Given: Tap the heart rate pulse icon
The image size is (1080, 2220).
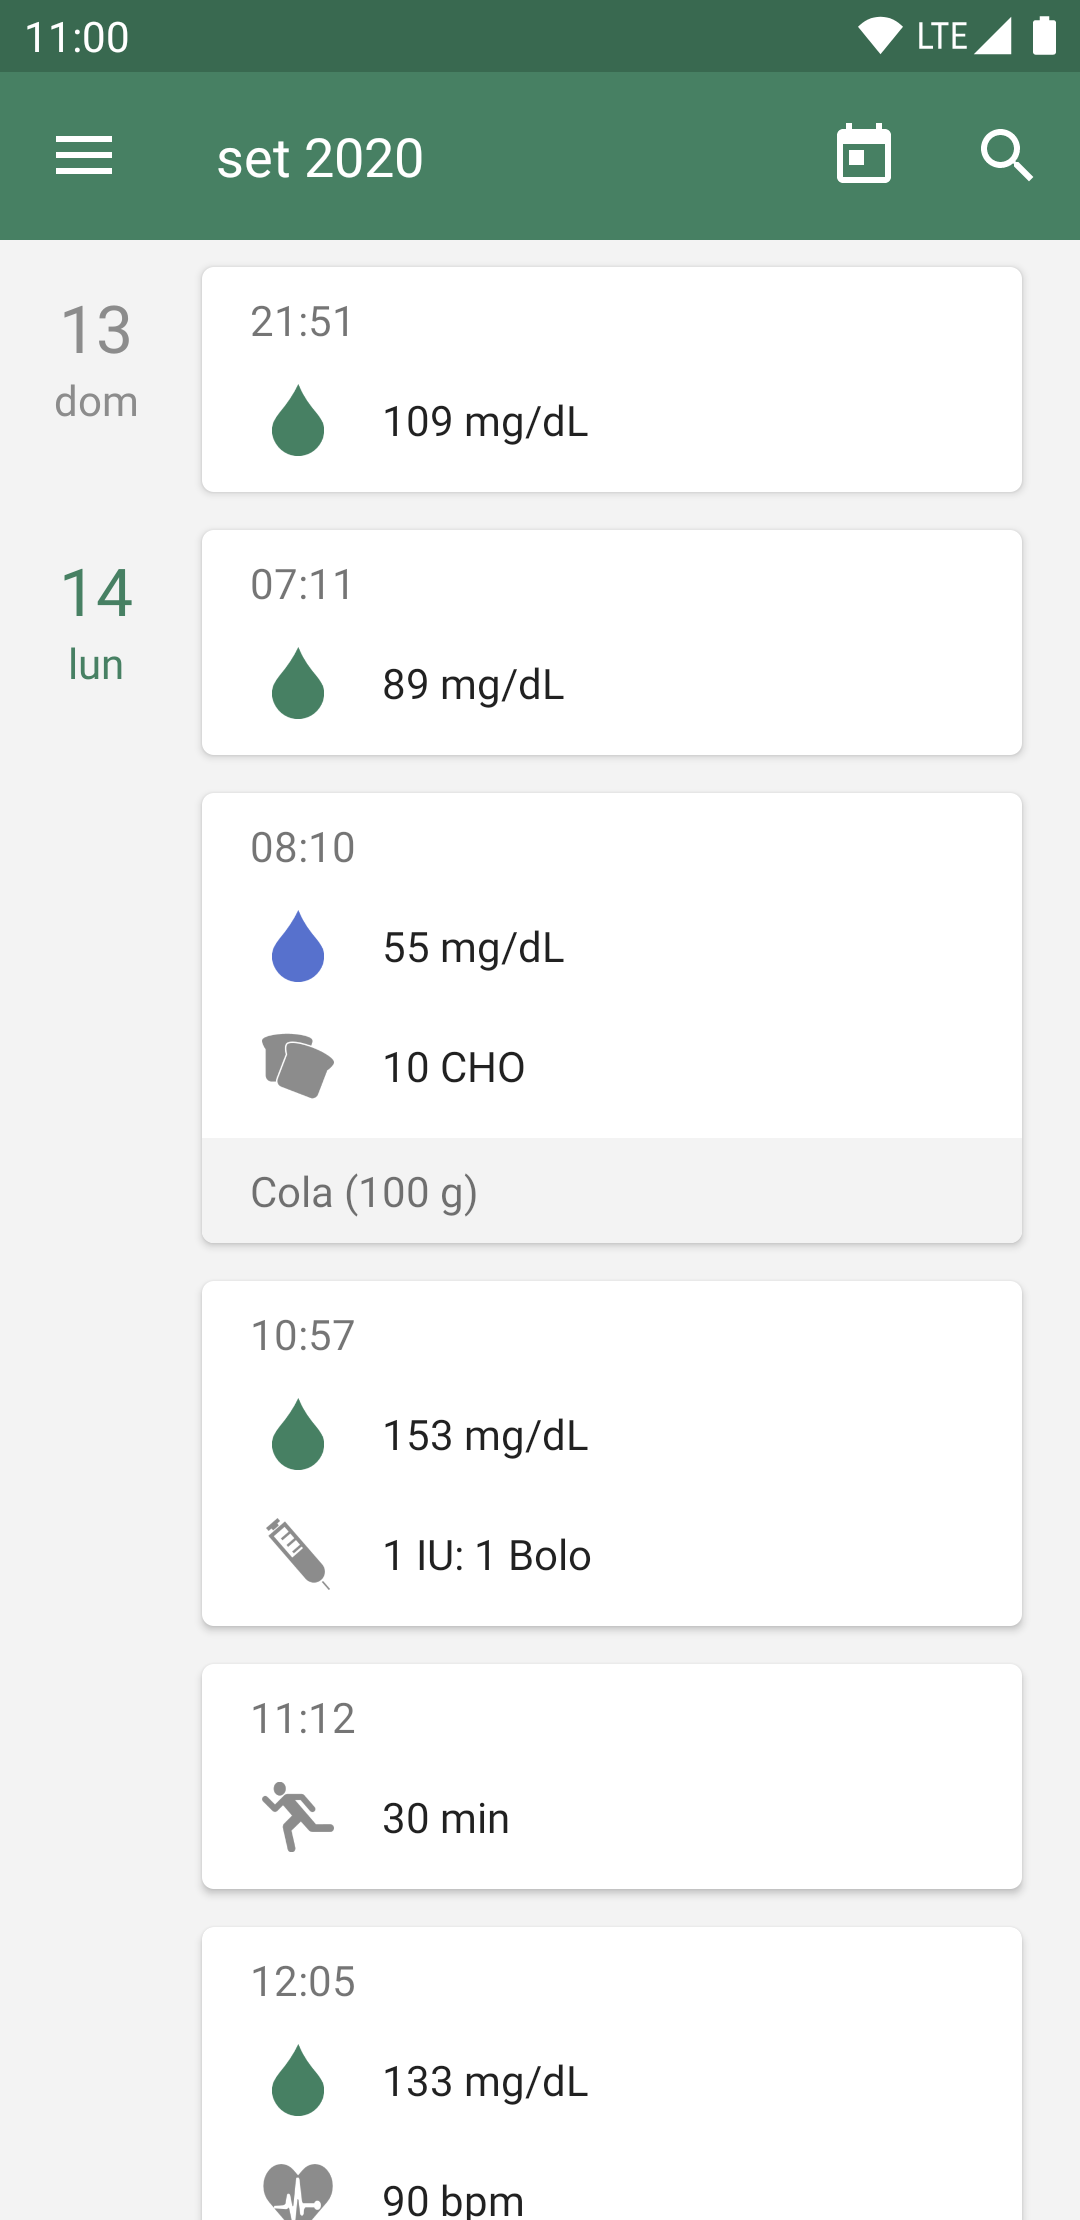Looking at the screenshot, I should 297,2192.
